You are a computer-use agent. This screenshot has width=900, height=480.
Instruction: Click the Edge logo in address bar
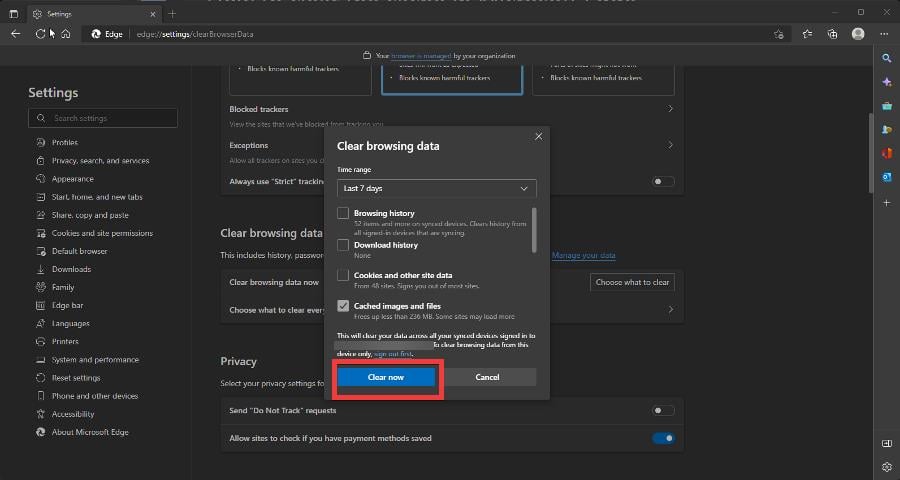[x=96, y=34]
